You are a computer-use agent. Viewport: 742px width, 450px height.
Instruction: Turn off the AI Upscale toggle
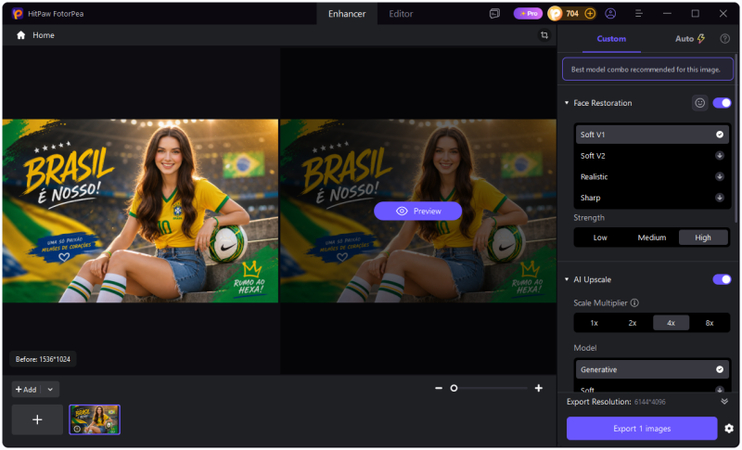pyautogui.click(x=722, y=279)
